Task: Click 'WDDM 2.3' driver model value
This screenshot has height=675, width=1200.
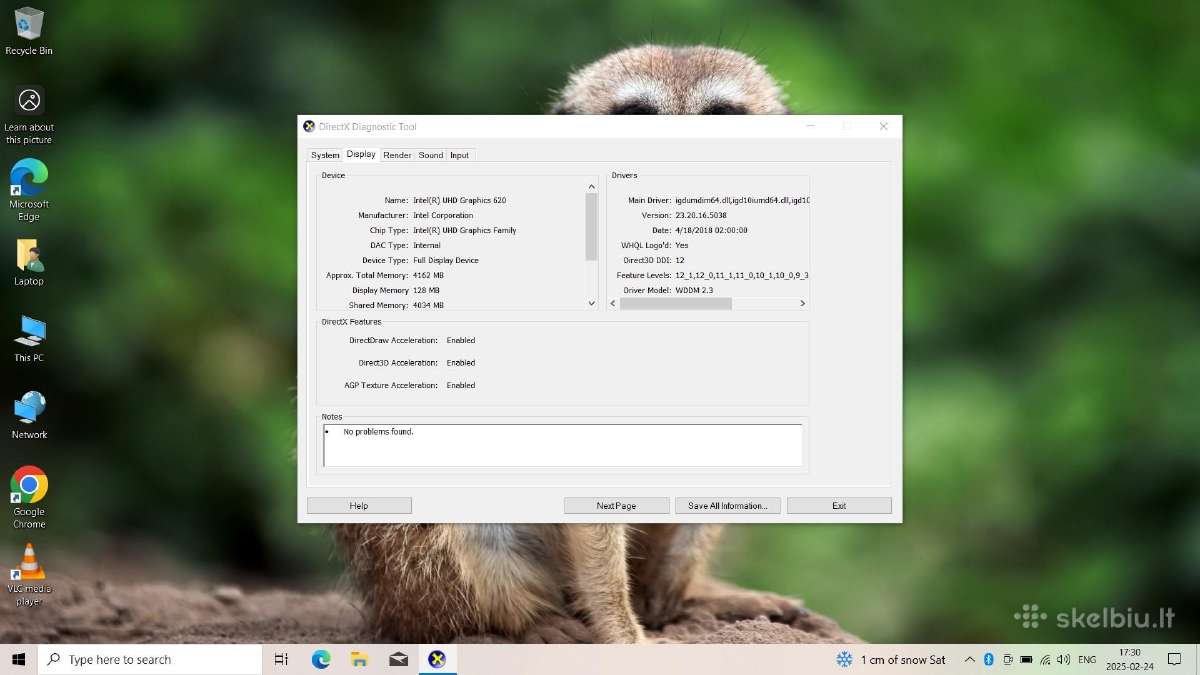Action: (x=695, y=290)
